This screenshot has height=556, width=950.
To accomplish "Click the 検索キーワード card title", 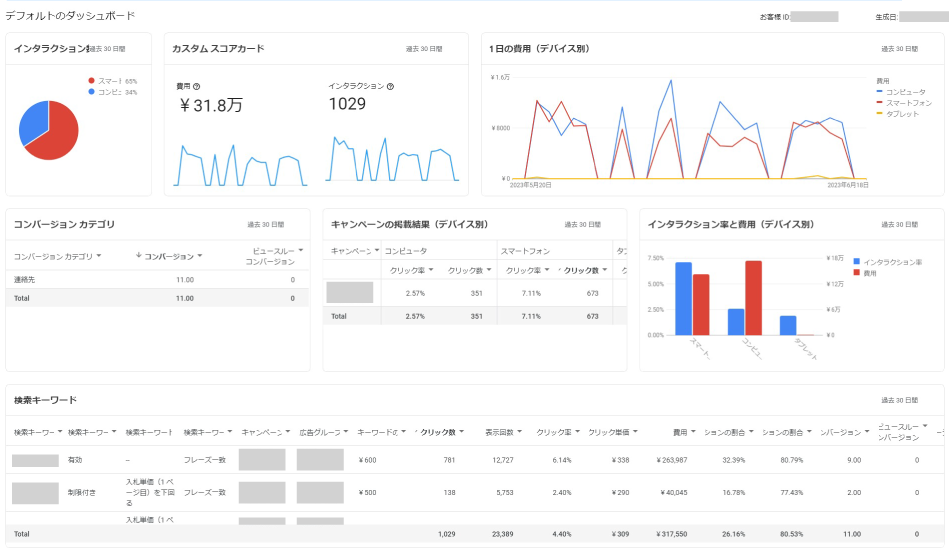I will [45, 400].
